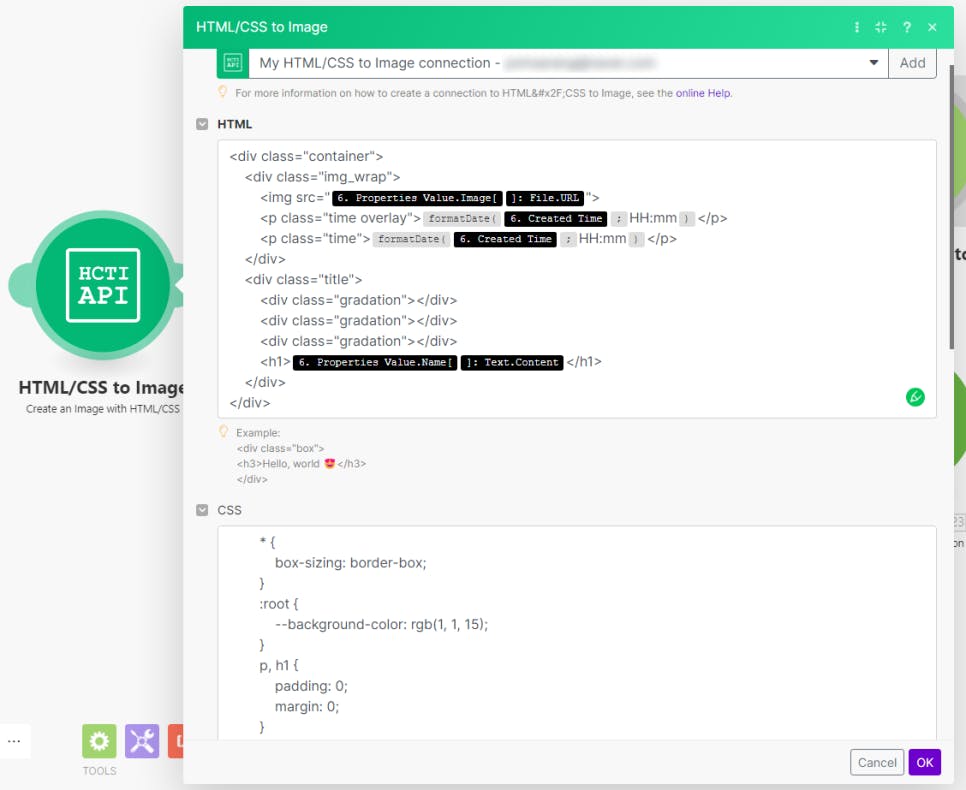Screen dimensions: 966x790
Task: Click Created Time pill in time overlay line
Action: pyautogui.click(x=556, y=219)
